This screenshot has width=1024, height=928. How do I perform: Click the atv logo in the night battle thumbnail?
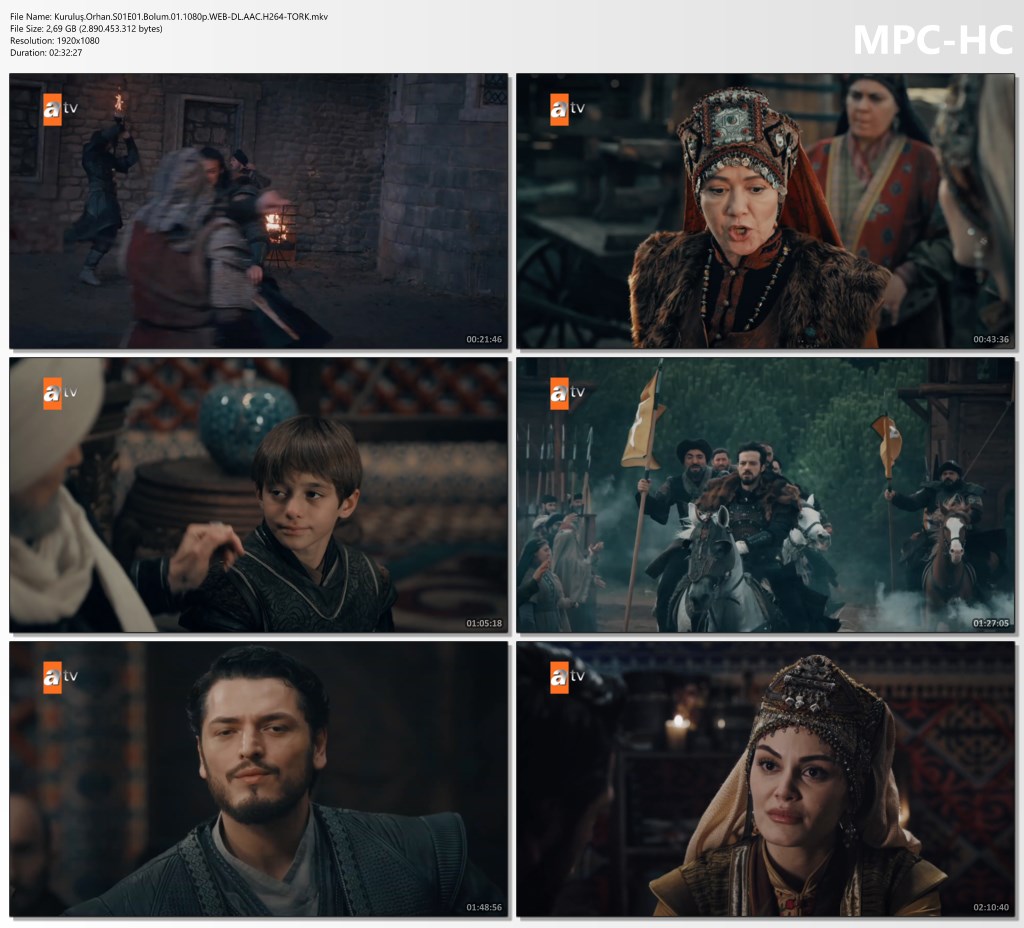coord(59,109)
